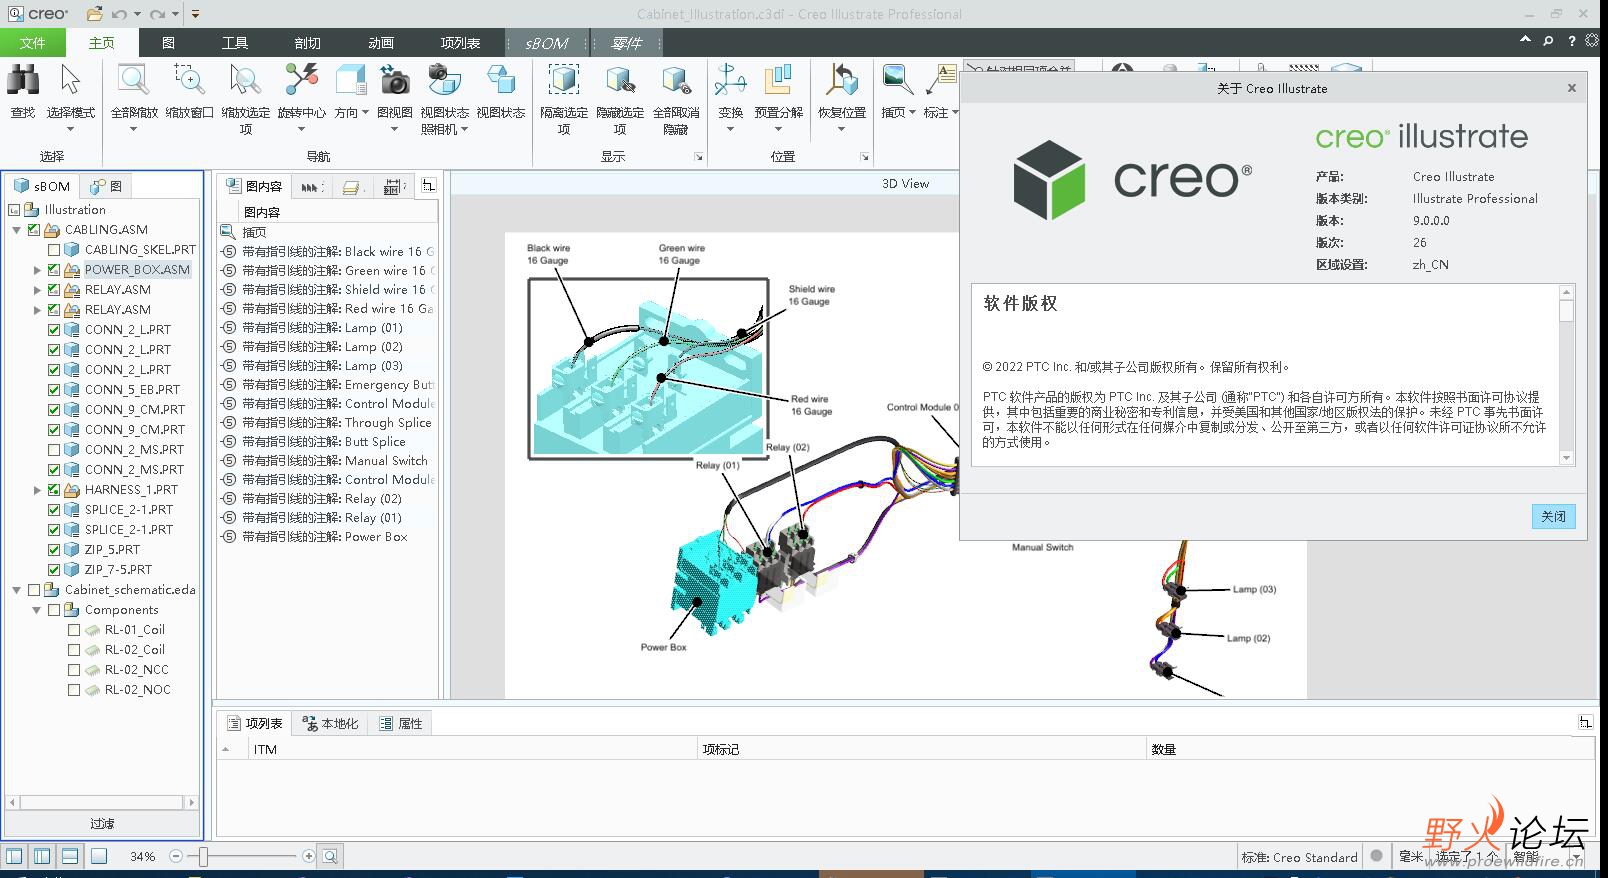Click 缩放选定项 zoom selected icon

tap(245, 82)
